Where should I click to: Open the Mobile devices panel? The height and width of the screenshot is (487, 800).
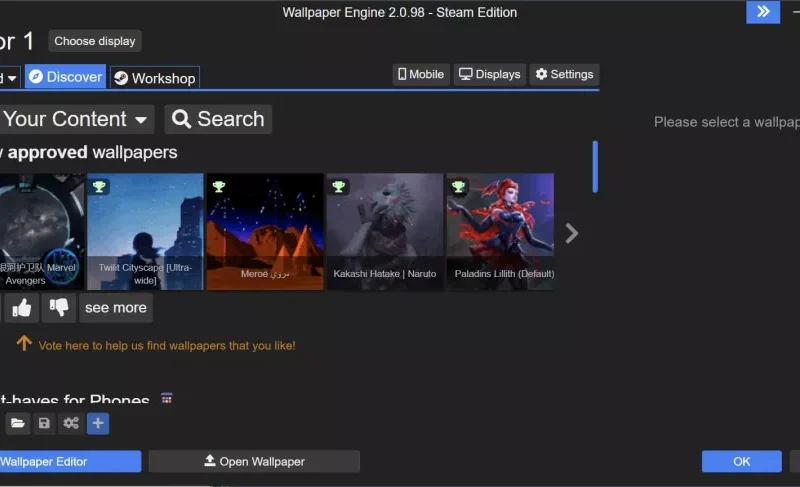click(421, 74)
